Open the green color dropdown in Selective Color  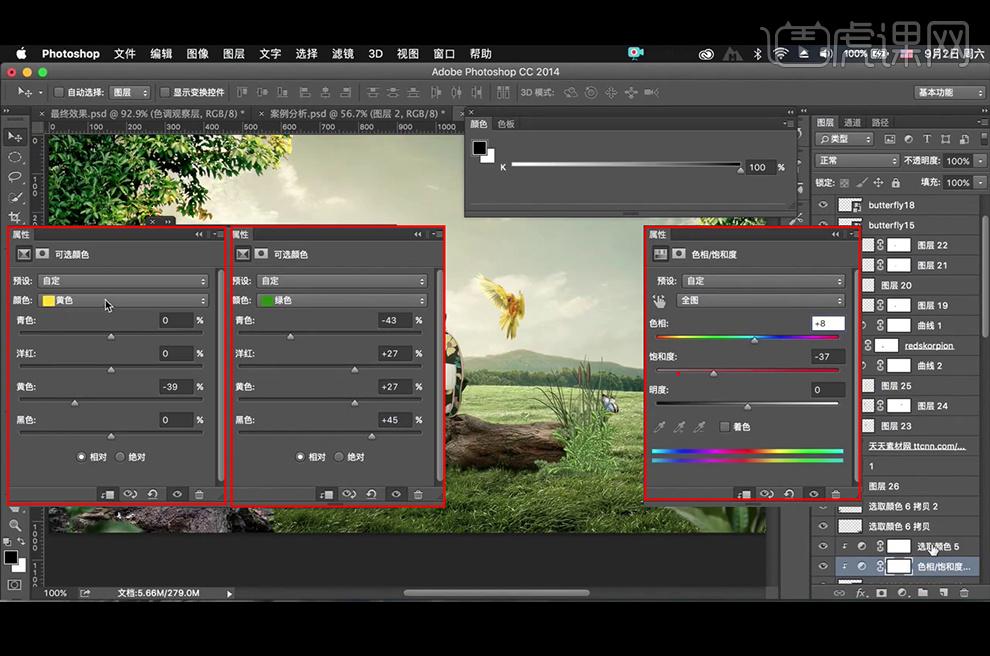(342, 301)
